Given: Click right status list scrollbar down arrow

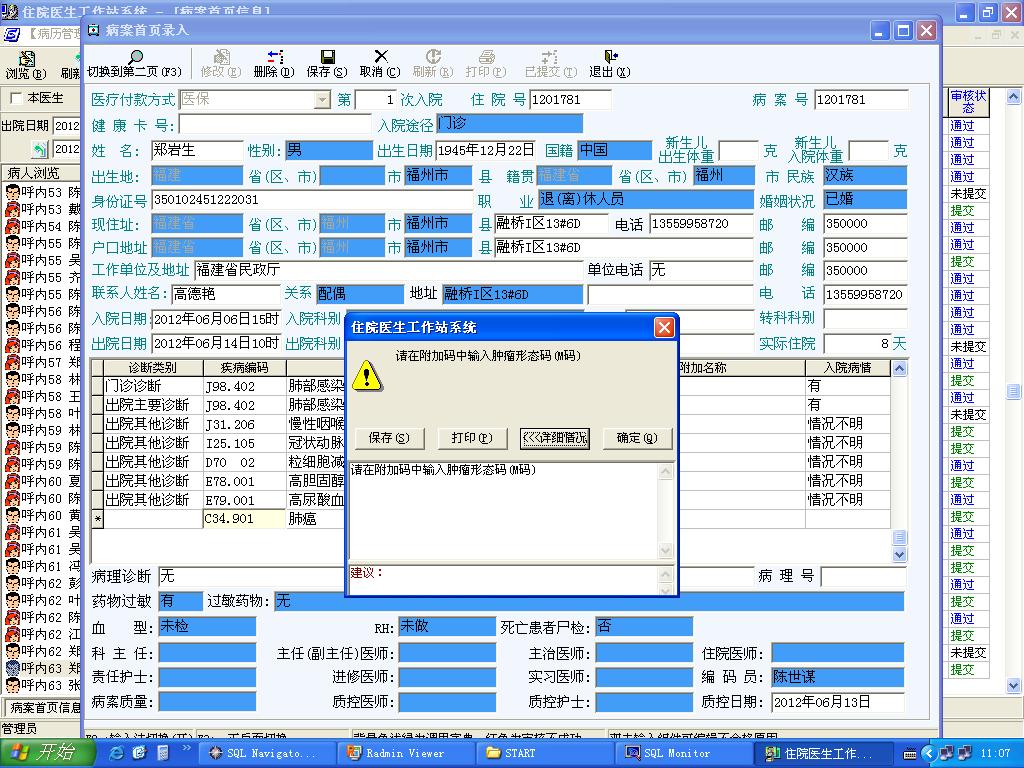Looking at the screenshot, I should coord(1013,685).
